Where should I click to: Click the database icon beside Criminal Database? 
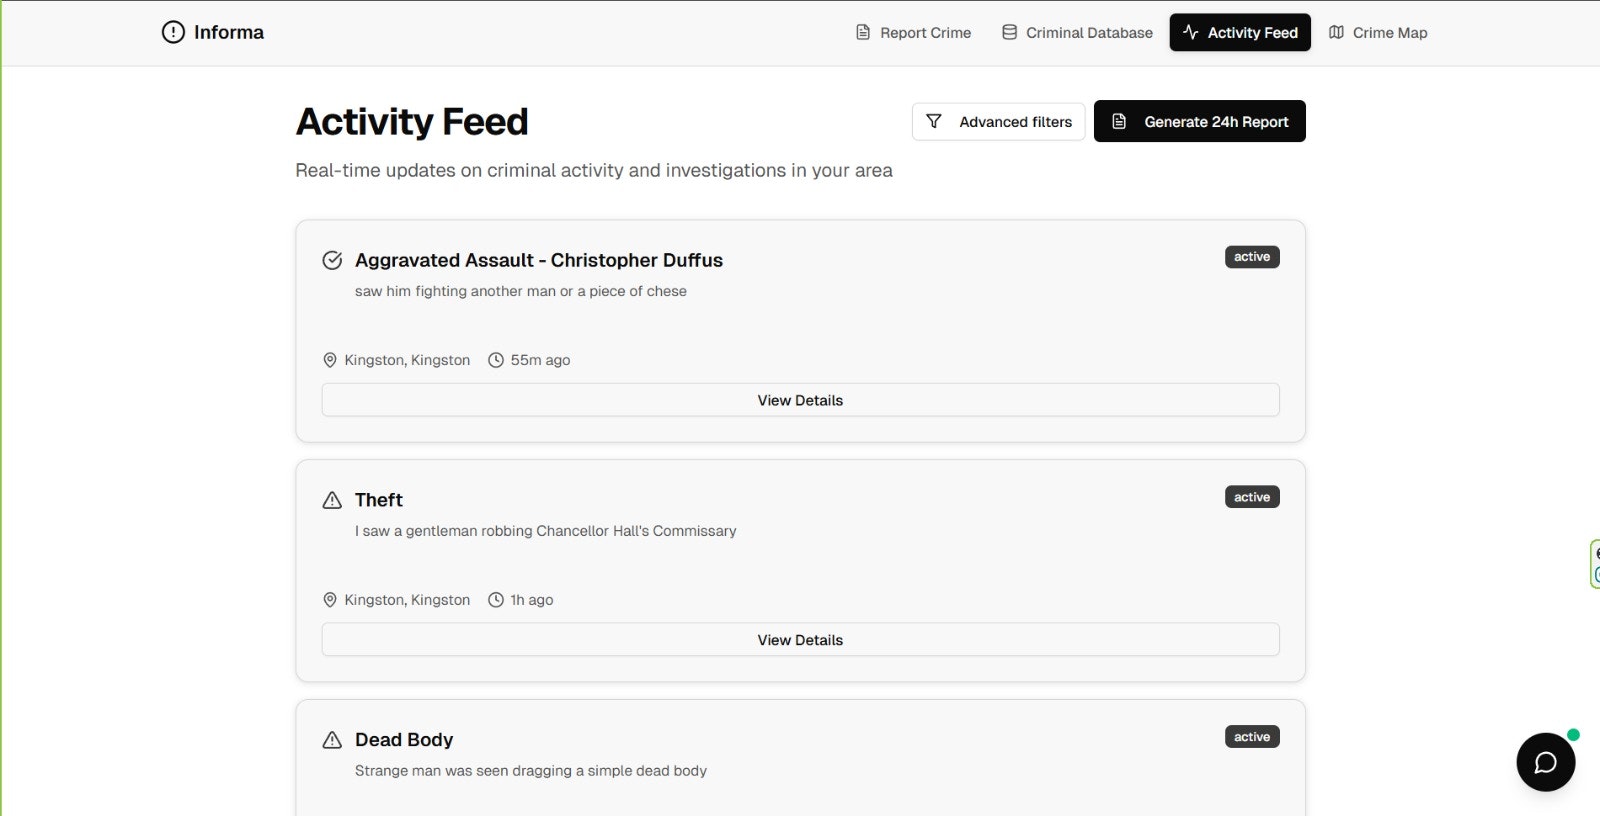(x=1010, y=32)
